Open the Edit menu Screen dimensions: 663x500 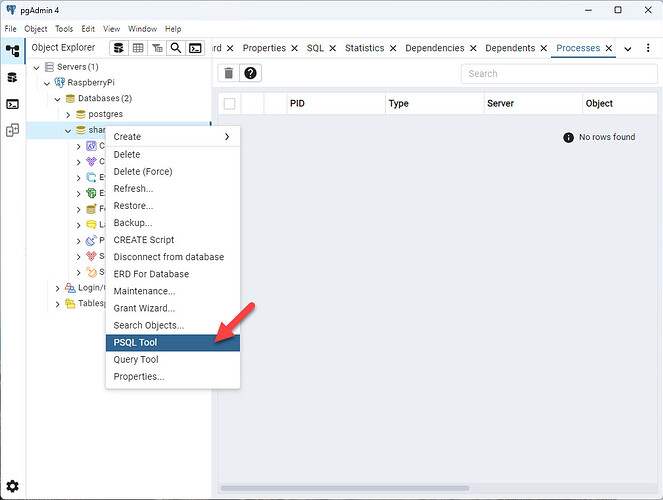pos(88,29)
